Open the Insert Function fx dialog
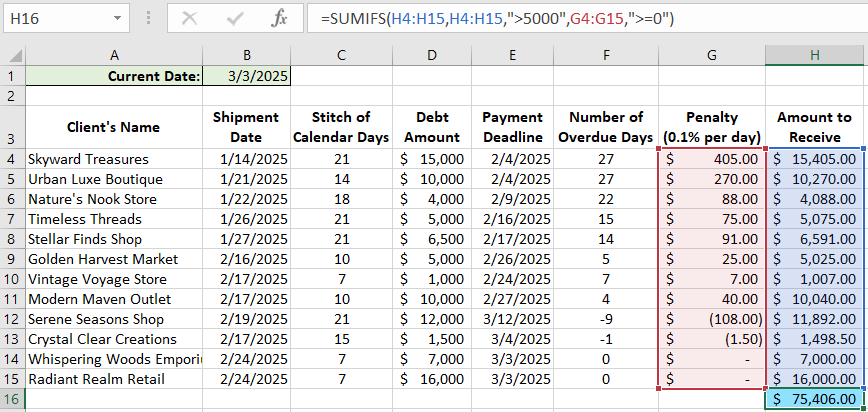 pos(281,18)
